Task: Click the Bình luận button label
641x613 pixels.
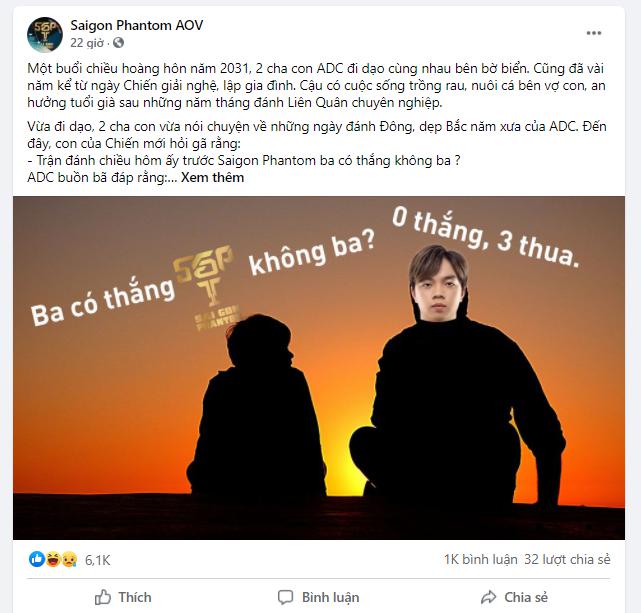Action: [330, 597]
